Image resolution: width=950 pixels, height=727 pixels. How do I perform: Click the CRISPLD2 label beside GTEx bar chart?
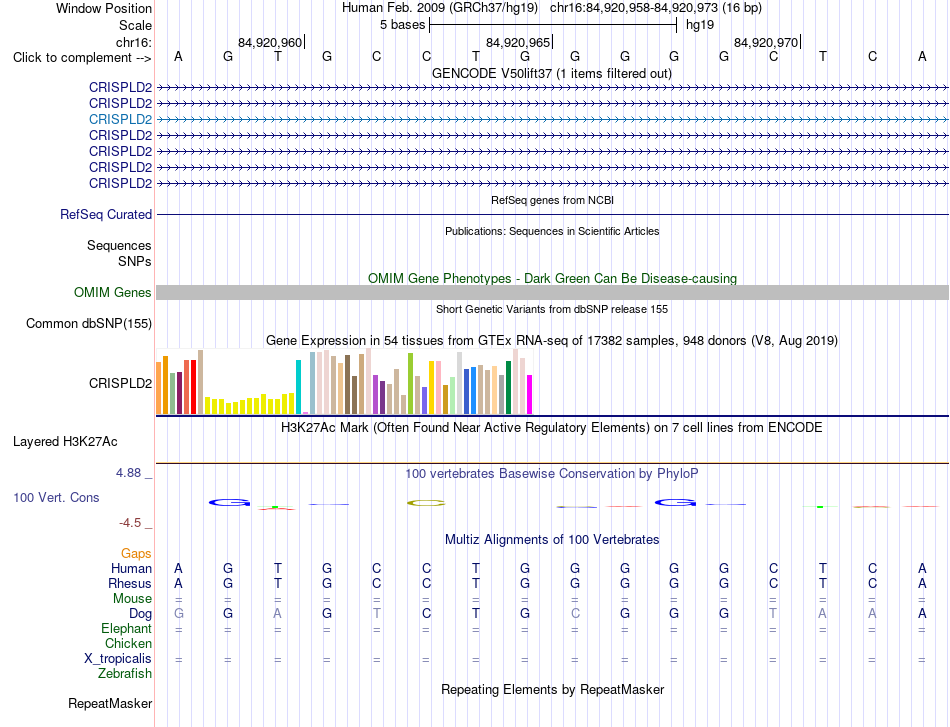120,383
